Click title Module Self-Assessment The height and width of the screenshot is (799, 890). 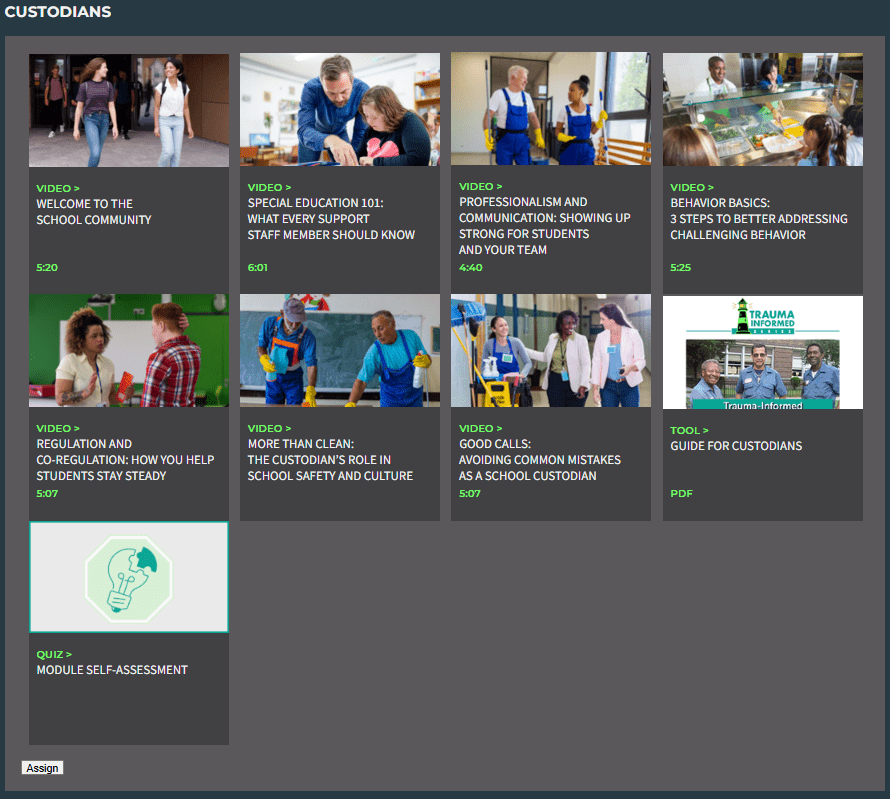click(x=112, y=670)
